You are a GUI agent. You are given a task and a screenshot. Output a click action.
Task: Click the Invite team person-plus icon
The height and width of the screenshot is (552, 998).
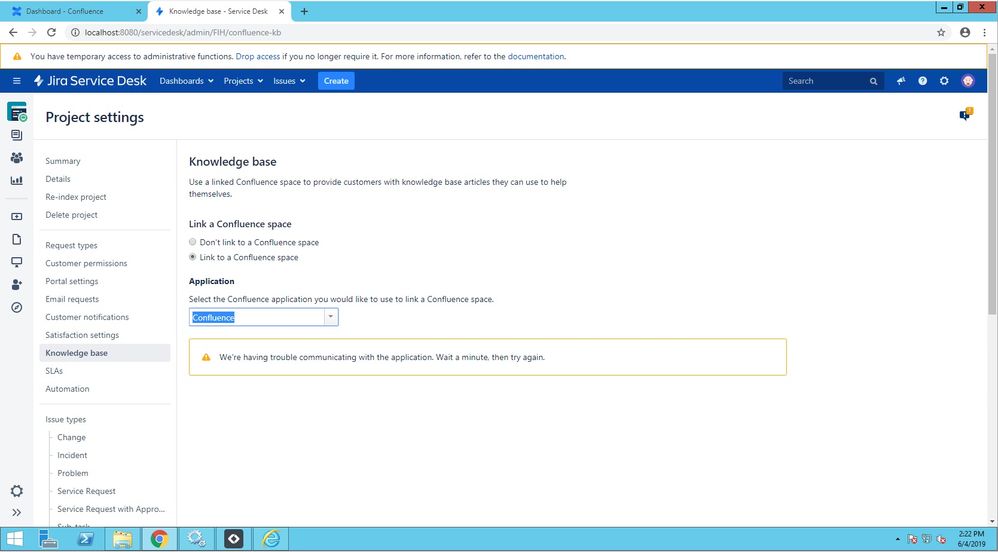tap(17, 285)
